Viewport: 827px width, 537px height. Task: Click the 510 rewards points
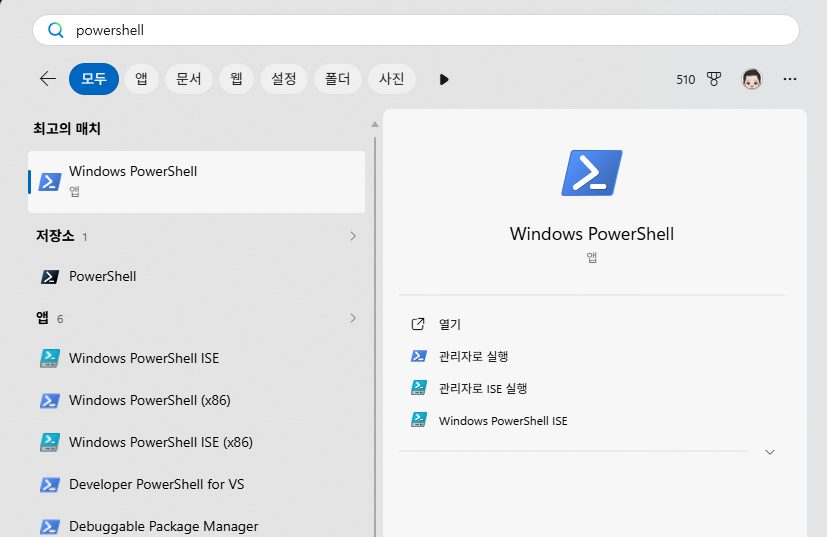(x=686, y=80)
